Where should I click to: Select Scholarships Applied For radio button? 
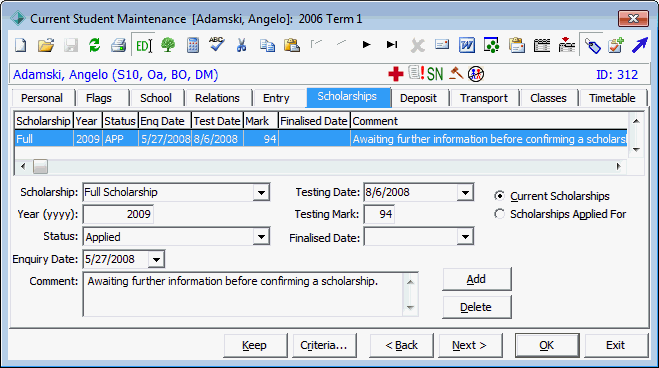[499, 214]
